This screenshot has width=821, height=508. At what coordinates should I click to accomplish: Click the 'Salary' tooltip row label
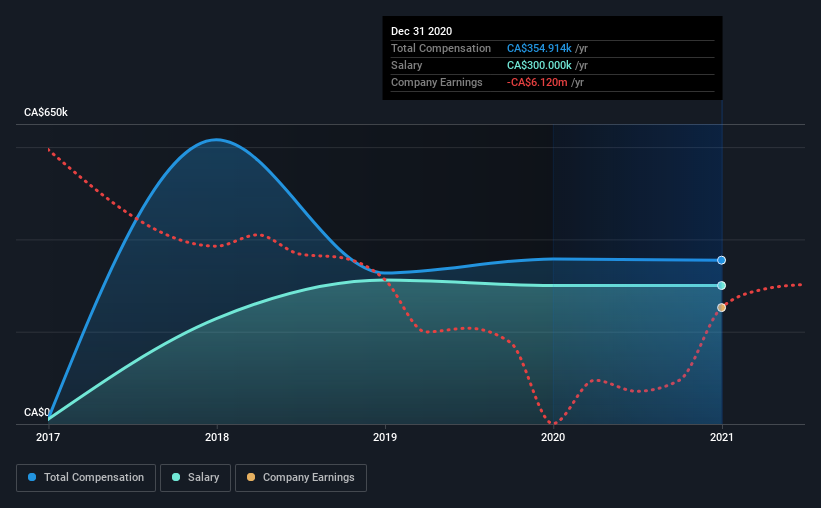[x=406, y=65]
